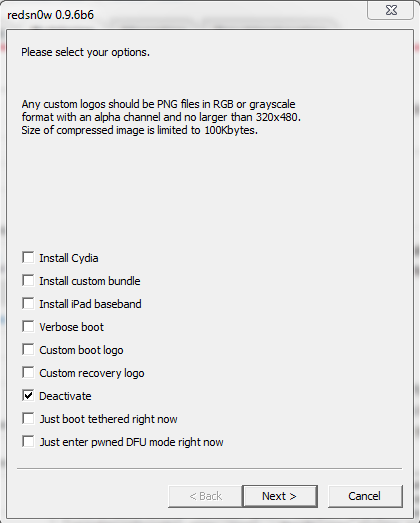
Task: Select the Custom boot logo checkbox
Action: pos(28,350)
